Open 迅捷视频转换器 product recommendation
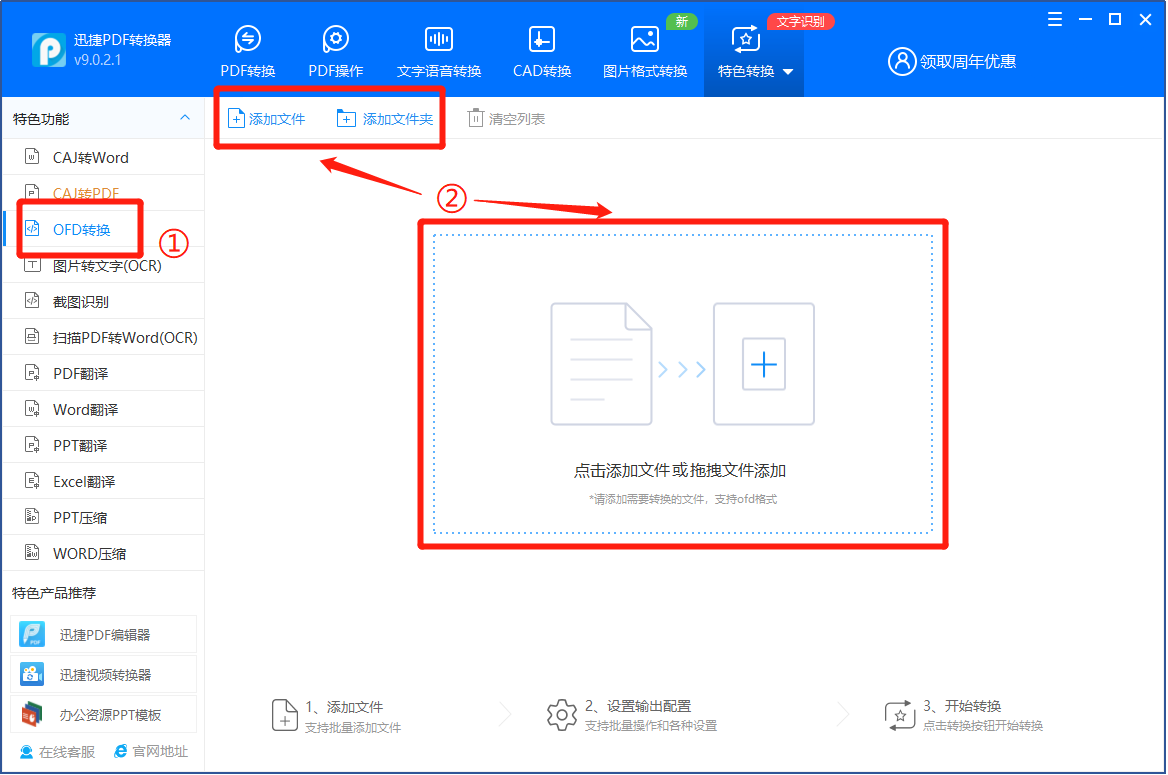The height and width of the screenshot is (775, 1168). [x=104, y=674]
